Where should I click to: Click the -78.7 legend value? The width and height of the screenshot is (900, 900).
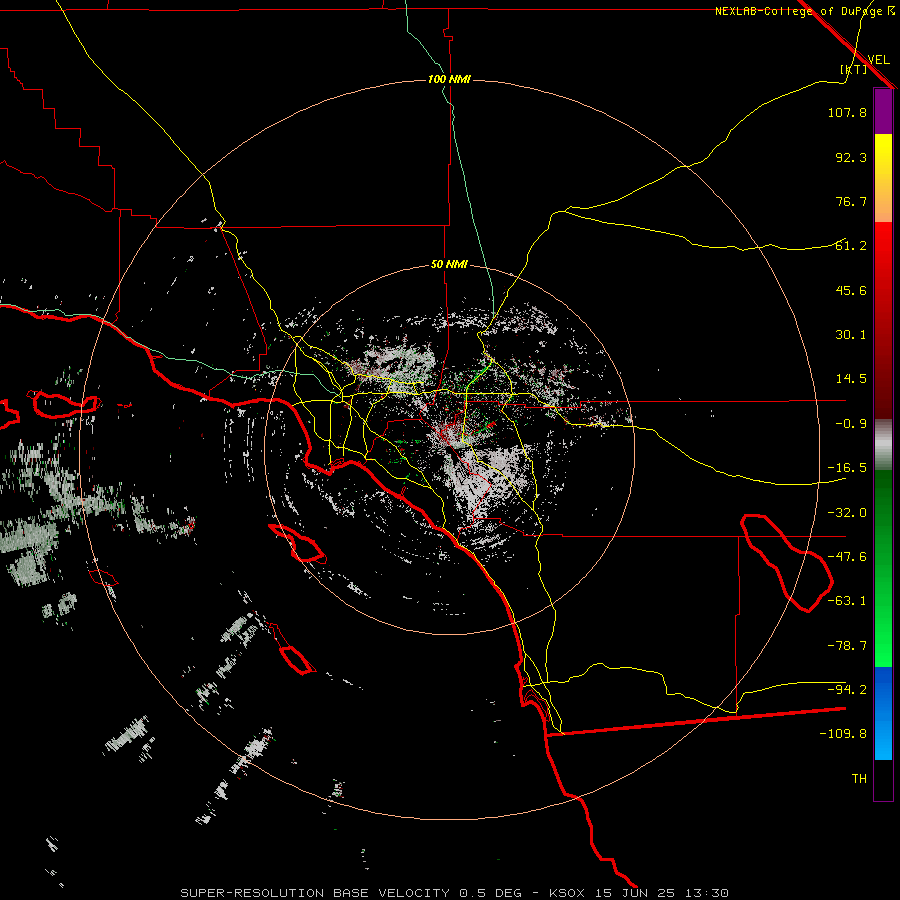[847, 646]
